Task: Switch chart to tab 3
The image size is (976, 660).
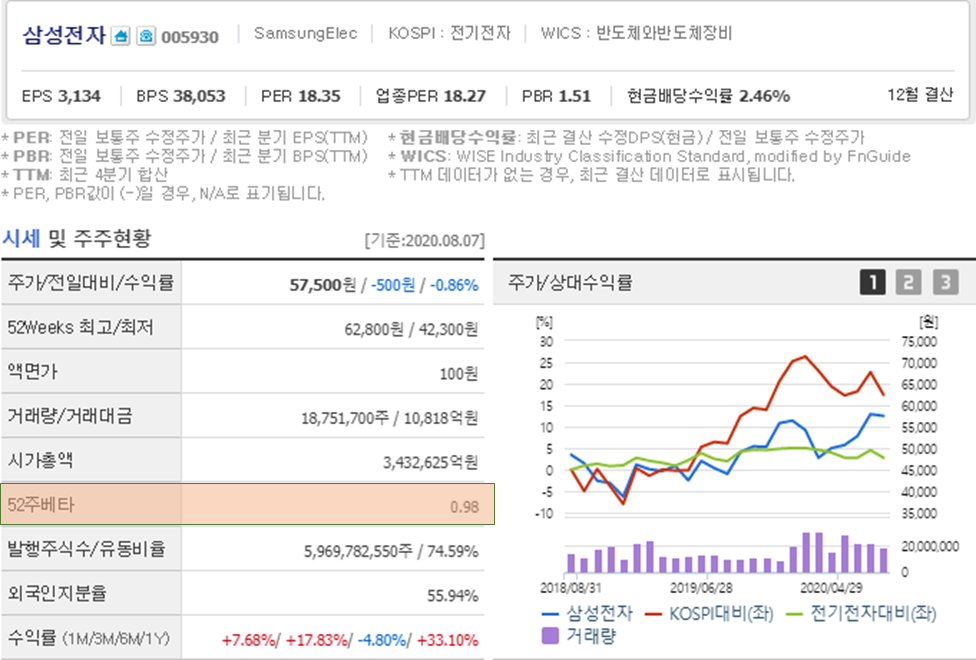Action: point(945,282)
